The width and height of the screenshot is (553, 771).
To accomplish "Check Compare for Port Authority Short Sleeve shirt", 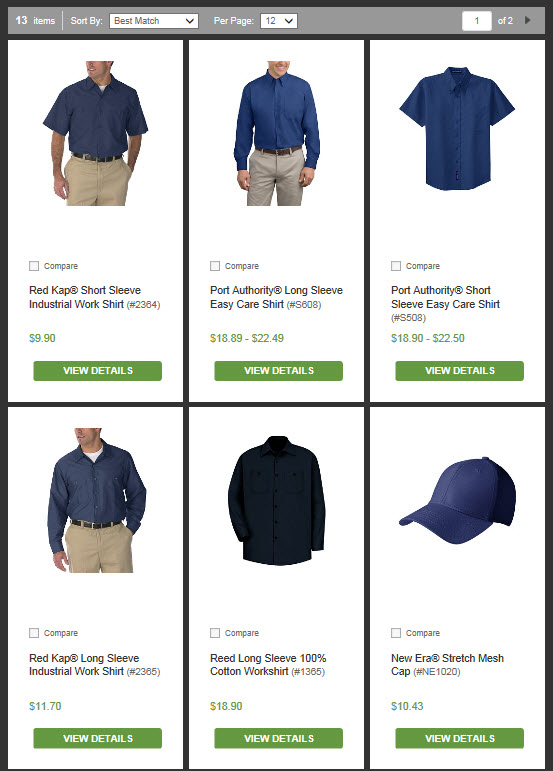I will click(x=396, y=266).
